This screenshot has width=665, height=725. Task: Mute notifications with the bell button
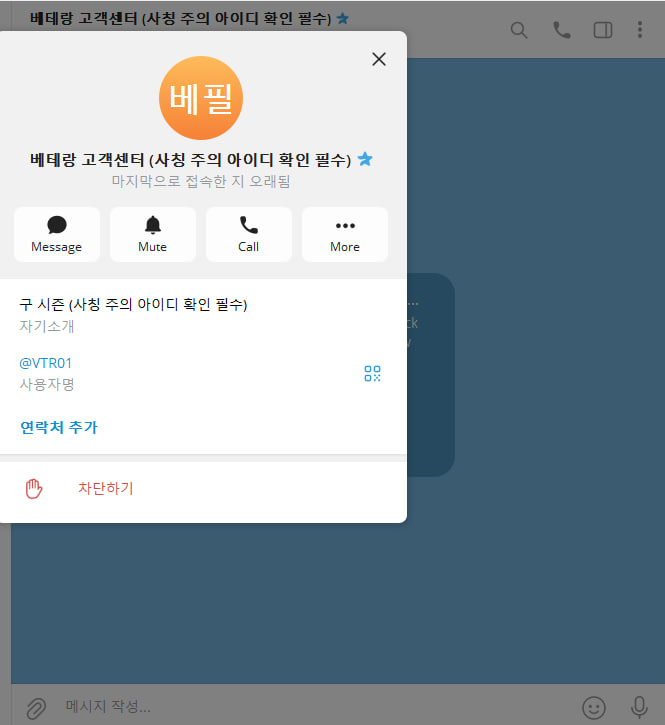coord(153,234)
